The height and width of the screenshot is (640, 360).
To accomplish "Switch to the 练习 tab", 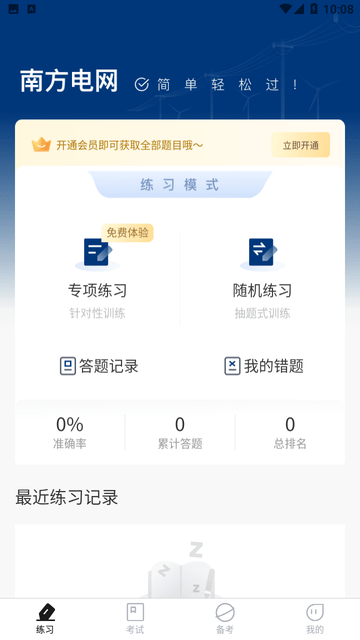I will coord(45,619).
